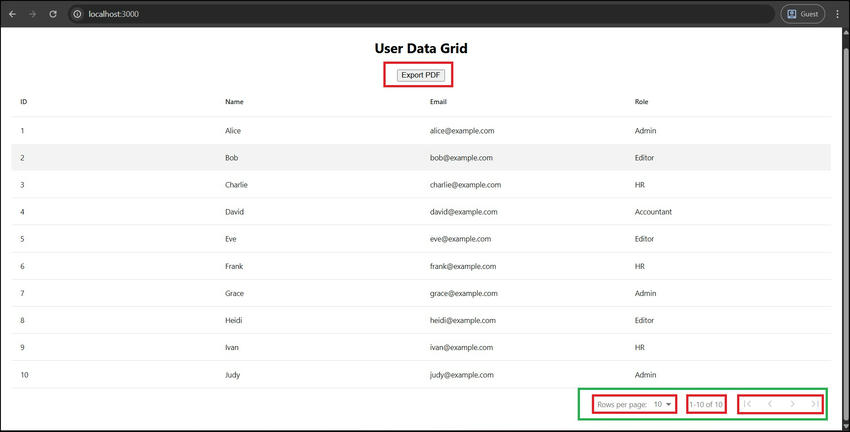Sort by the Email column header
This screenshot has height=432, width=850.
point(440,102)
